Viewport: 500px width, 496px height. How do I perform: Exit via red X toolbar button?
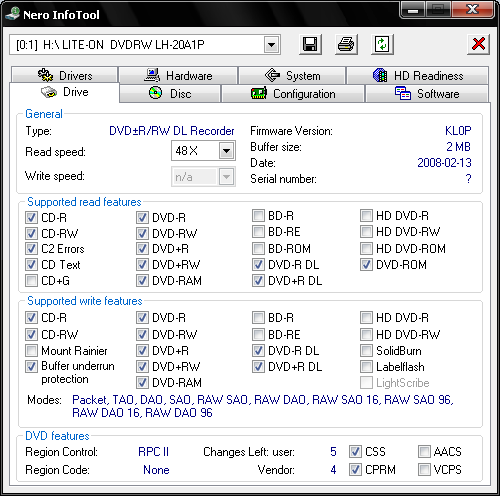click(478, 44)
